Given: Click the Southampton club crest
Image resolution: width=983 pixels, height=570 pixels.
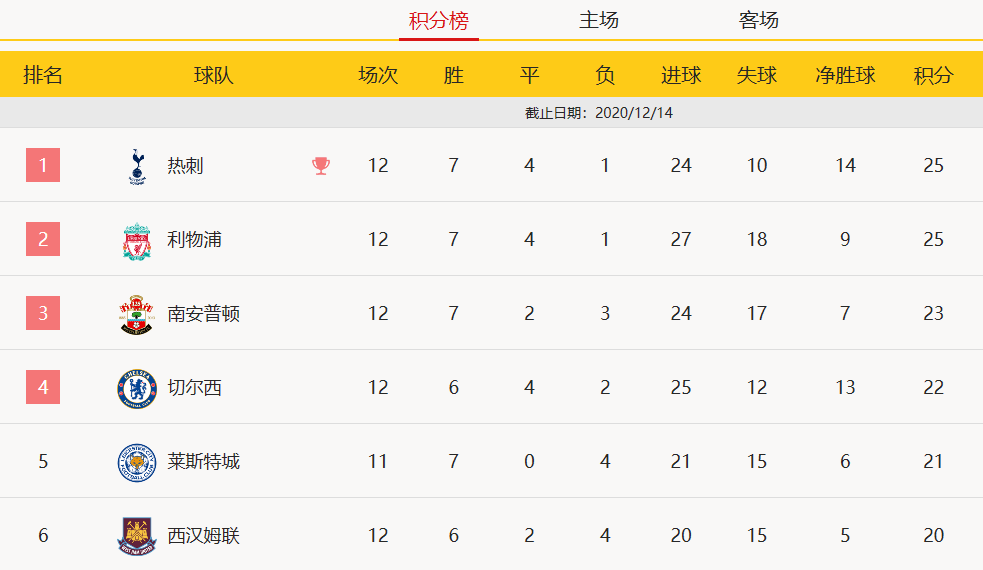Looking at the screenshot, I should click(x=136, y=315).
